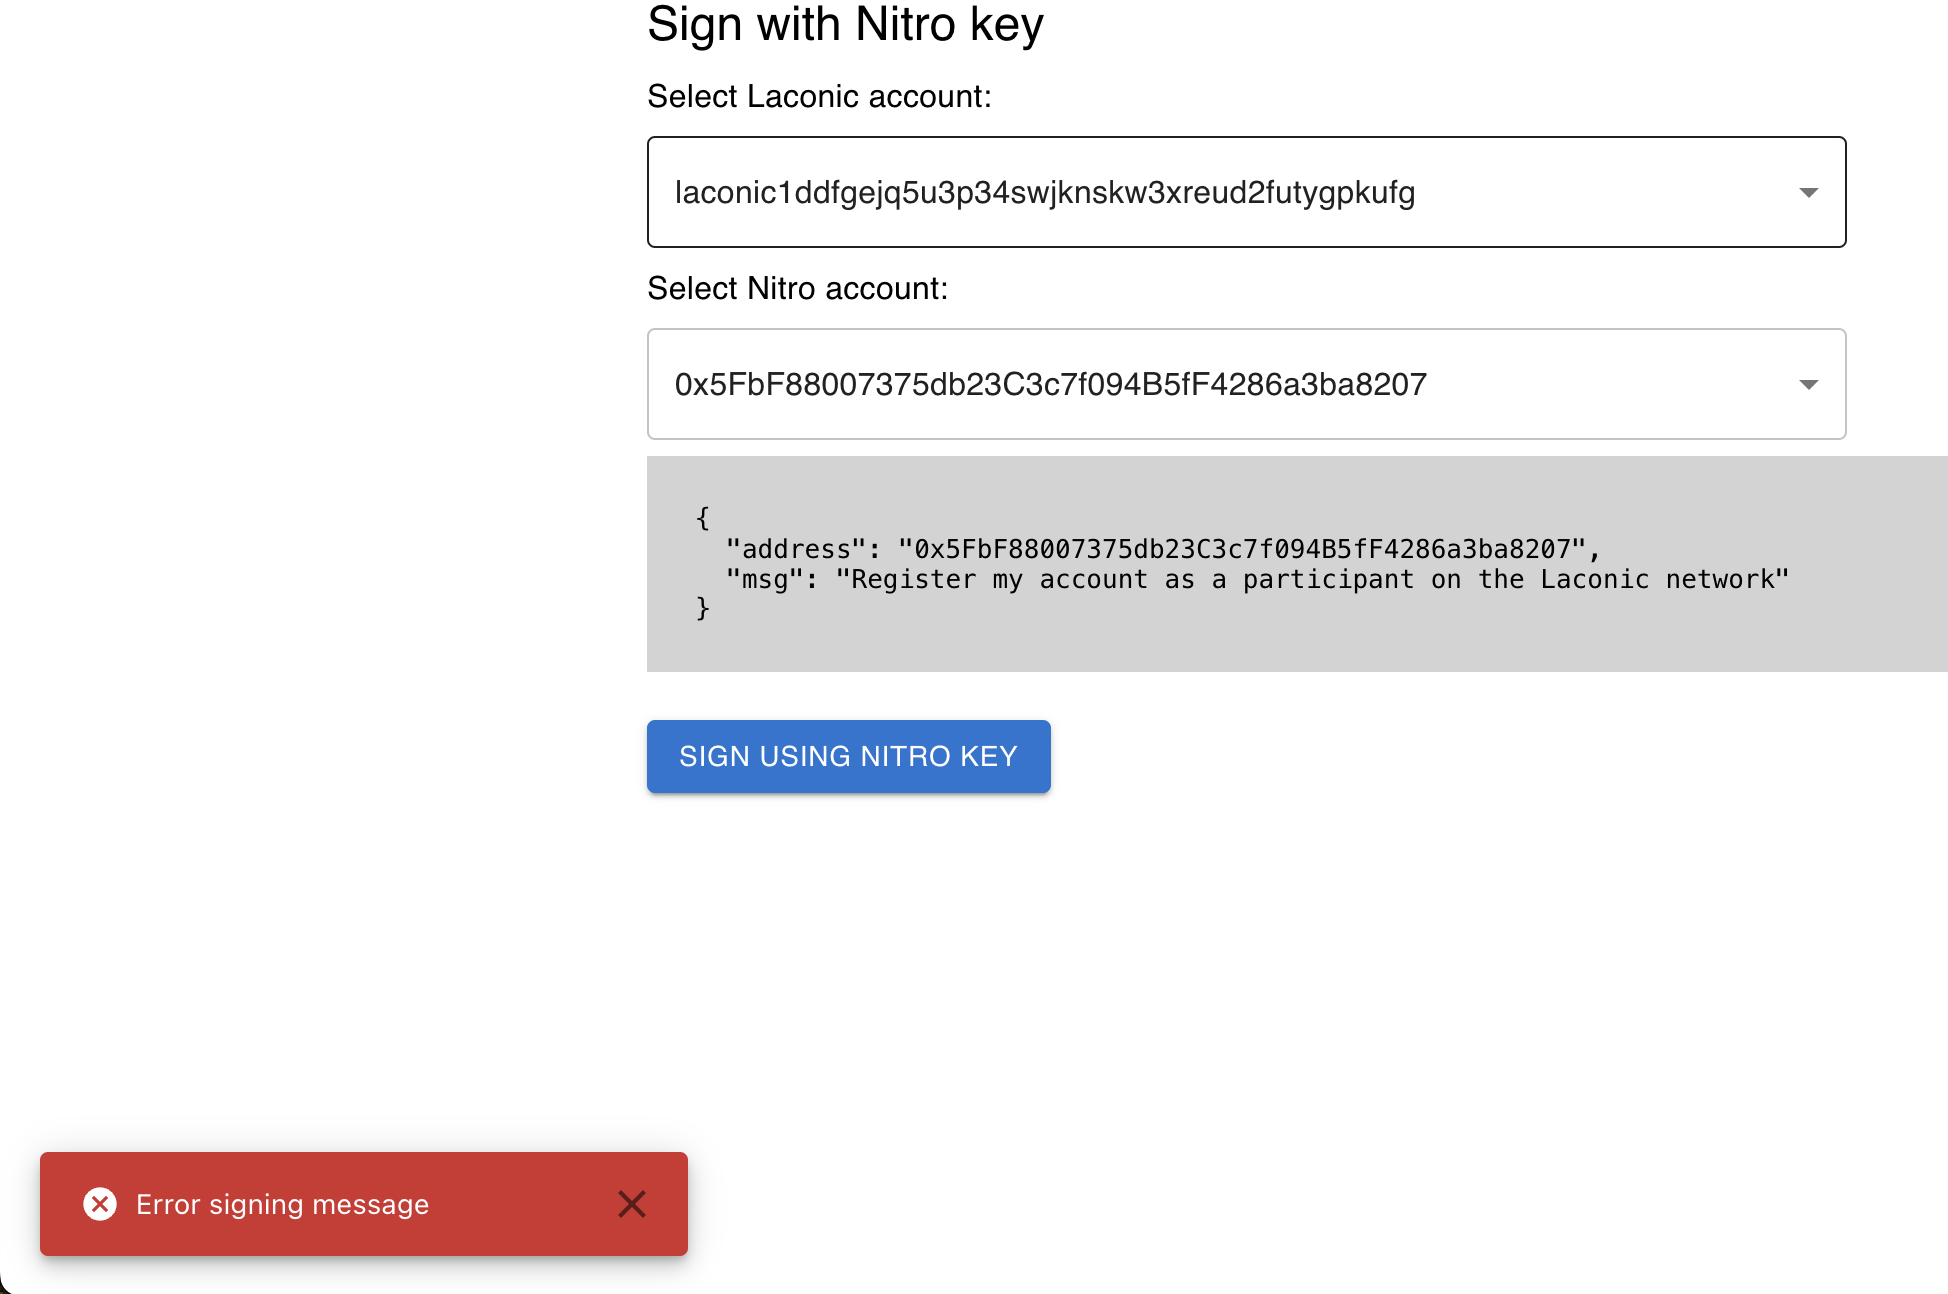Click the "Select Laconic account:" label
1948x1294 pixels.
[x=819, y=96]
